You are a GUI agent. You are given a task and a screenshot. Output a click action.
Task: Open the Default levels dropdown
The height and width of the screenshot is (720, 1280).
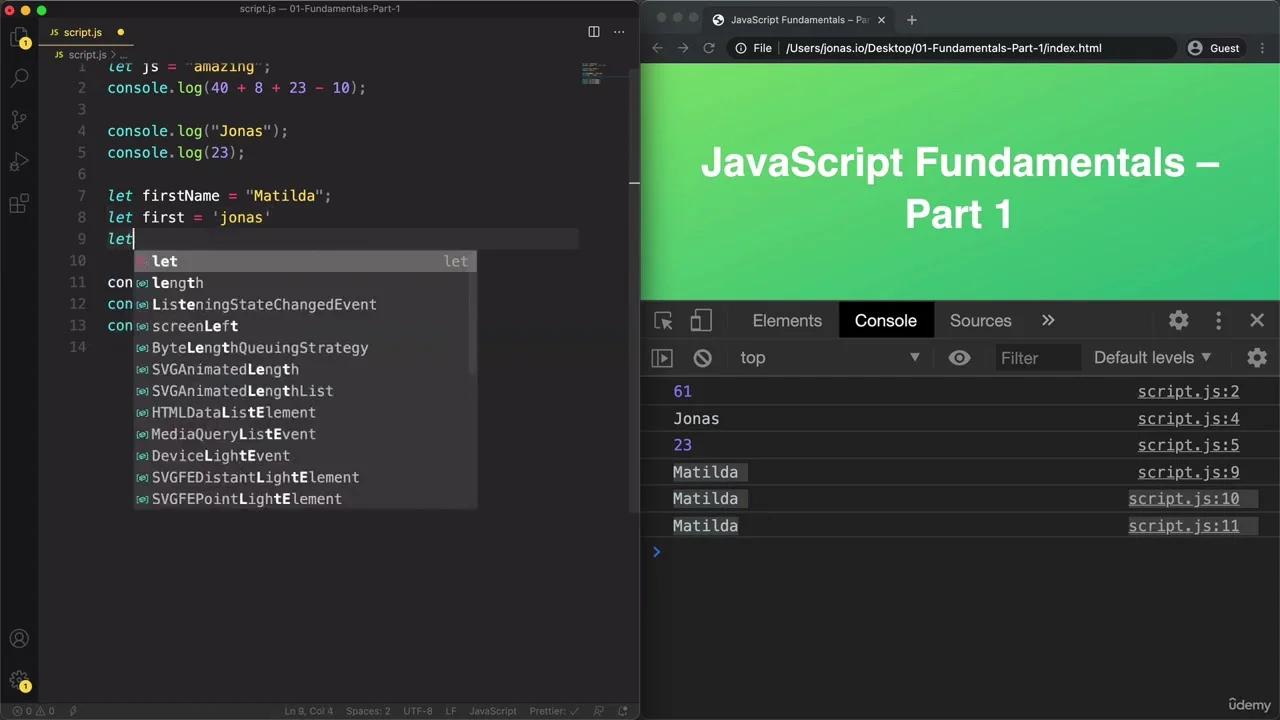click(x=1152, y=358)
